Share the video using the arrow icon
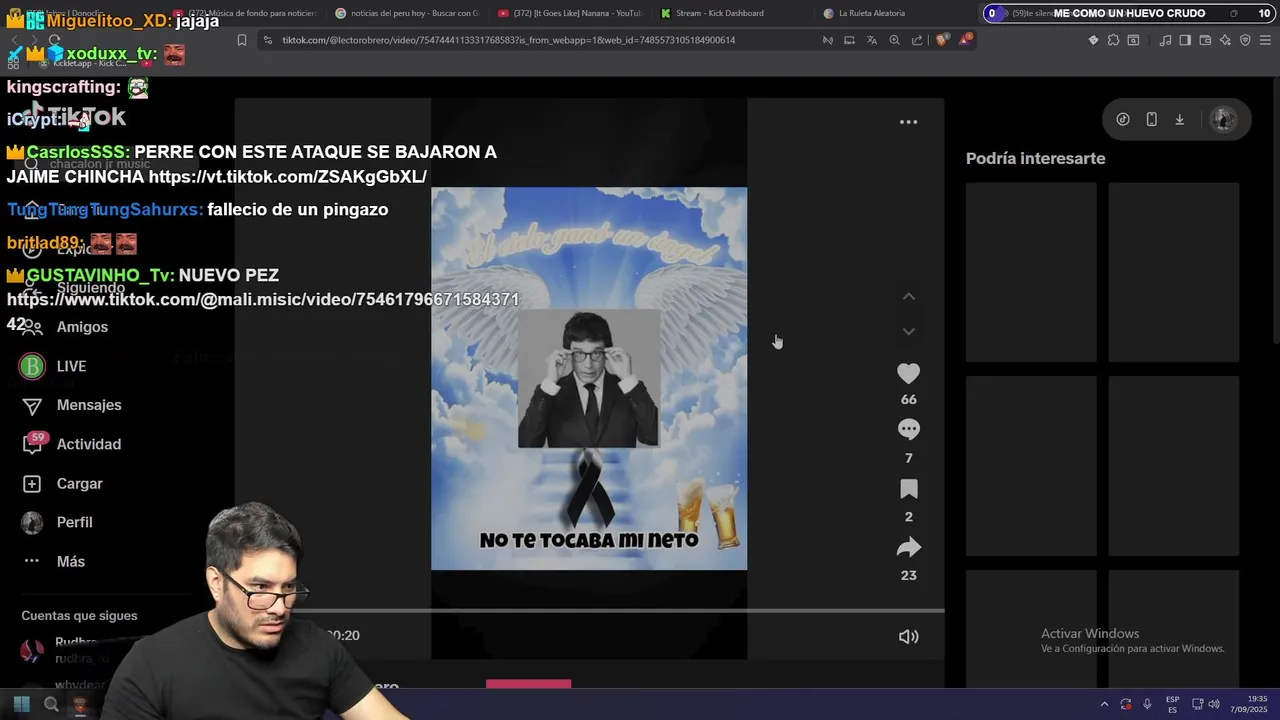Viewport: 1280px width, 720px height. [908, 547]
